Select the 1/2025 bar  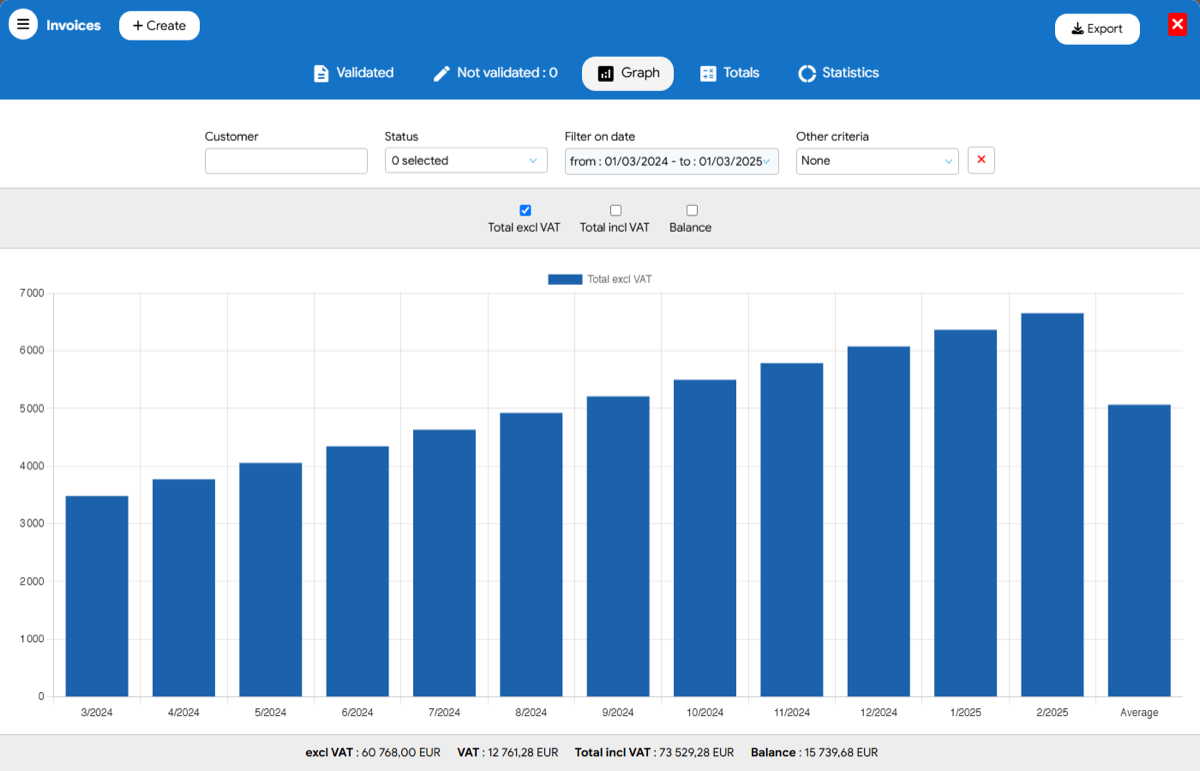click(x=966, y=513)
